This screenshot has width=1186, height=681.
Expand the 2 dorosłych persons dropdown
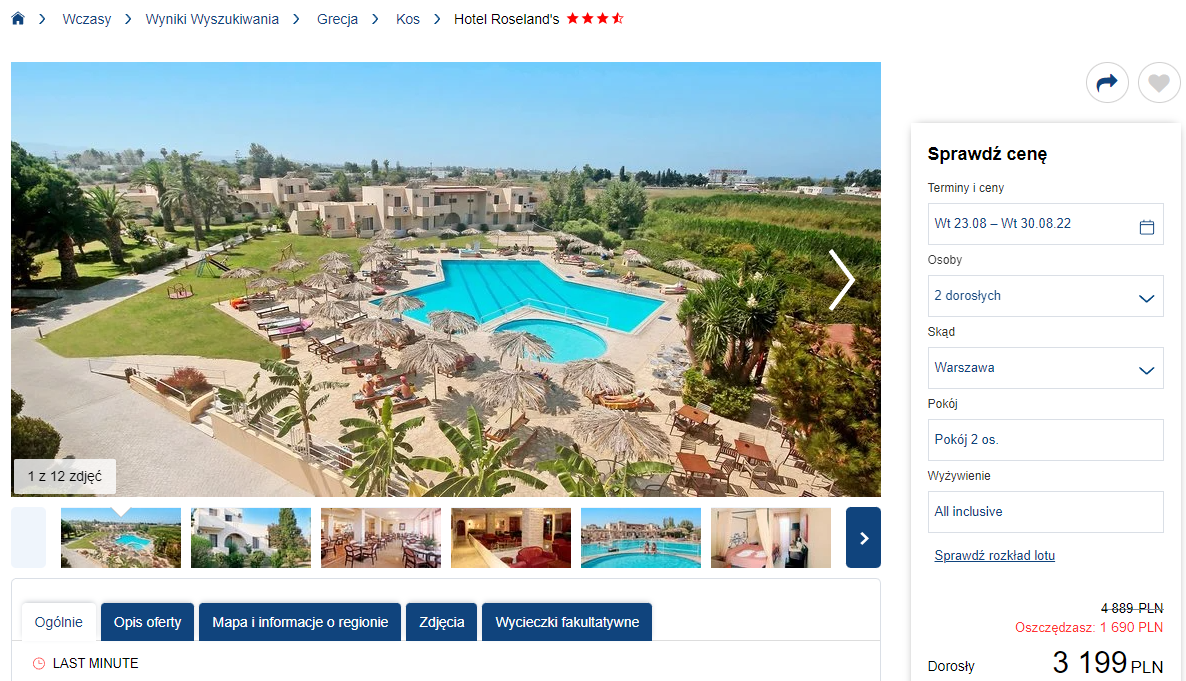point(1045,296)
